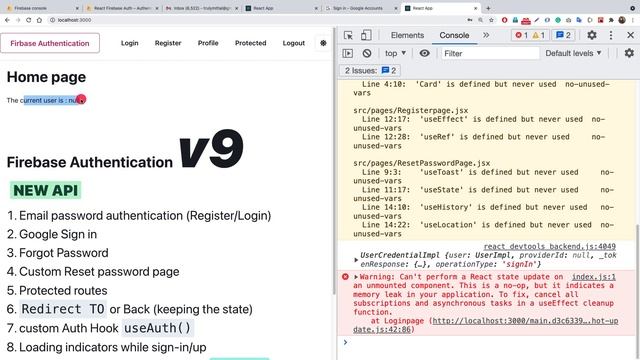Open the console settings gear icon

coord(629,53)
